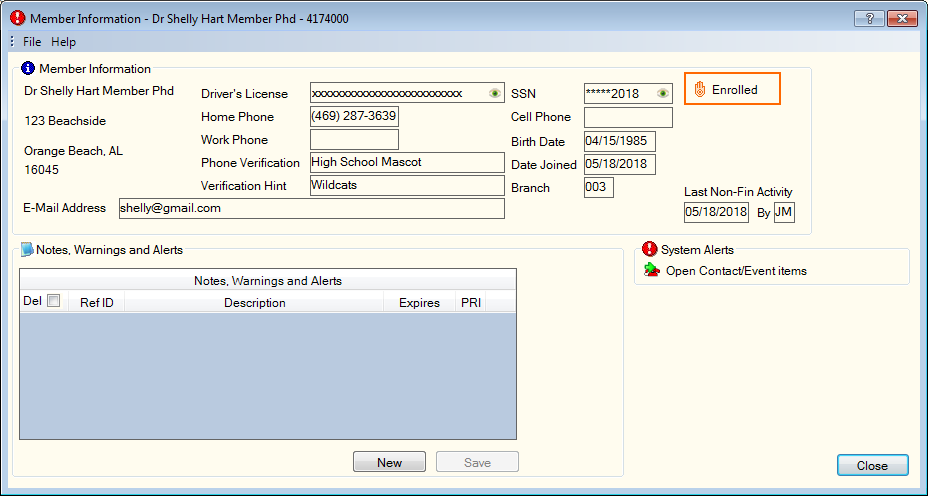This screenshot has width=928, height=496.
Task: Click the Close button
Action: (x=872, y=465)
